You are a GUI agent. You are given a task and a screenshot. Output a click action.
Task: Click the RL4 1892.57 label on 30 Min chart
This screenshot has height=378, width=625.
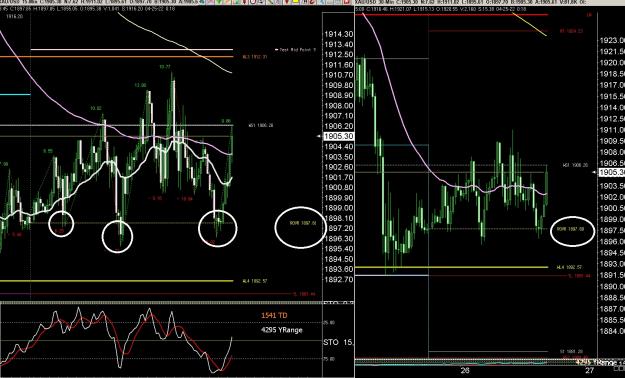coord(570,267)
